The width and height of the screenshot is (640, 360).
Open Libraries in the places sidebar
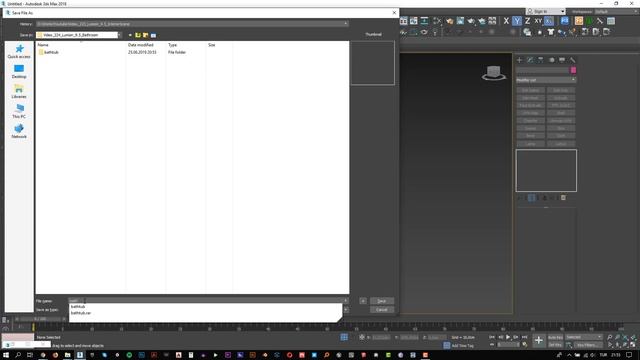pos(19,91)
